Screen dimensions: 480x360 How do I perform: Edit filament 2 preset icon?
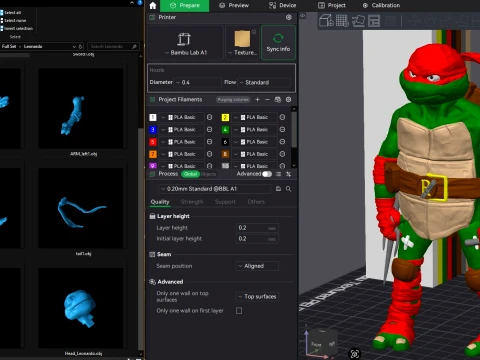[x=282, y=117]
